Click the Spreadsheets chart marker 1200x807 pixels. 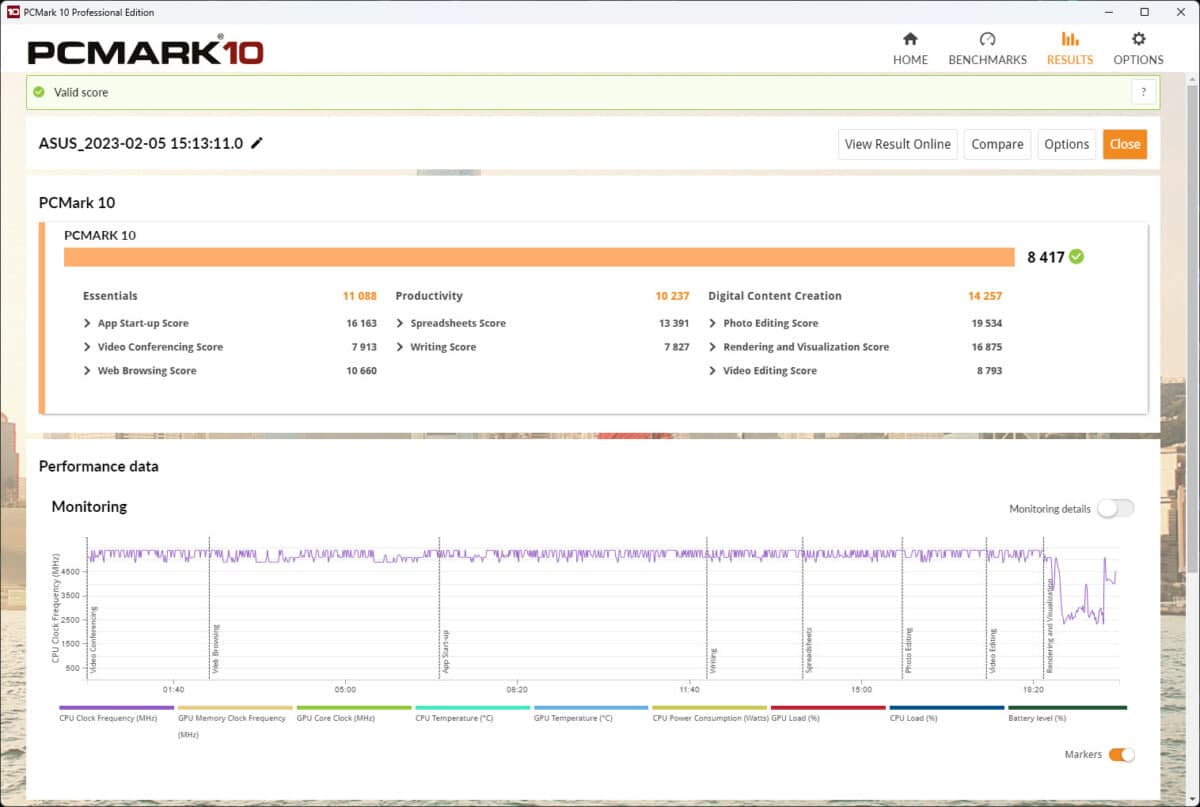pyautogui.click(x=808, y=650)
